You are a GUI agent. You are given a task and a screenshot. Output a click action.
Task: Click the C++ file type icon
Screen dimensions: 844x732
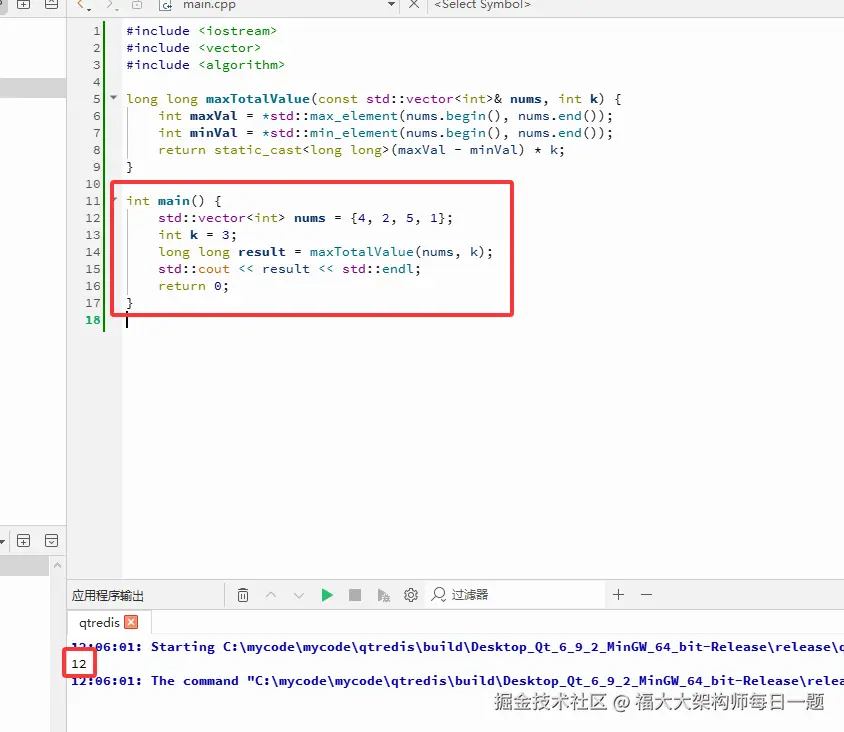[166, 5]
